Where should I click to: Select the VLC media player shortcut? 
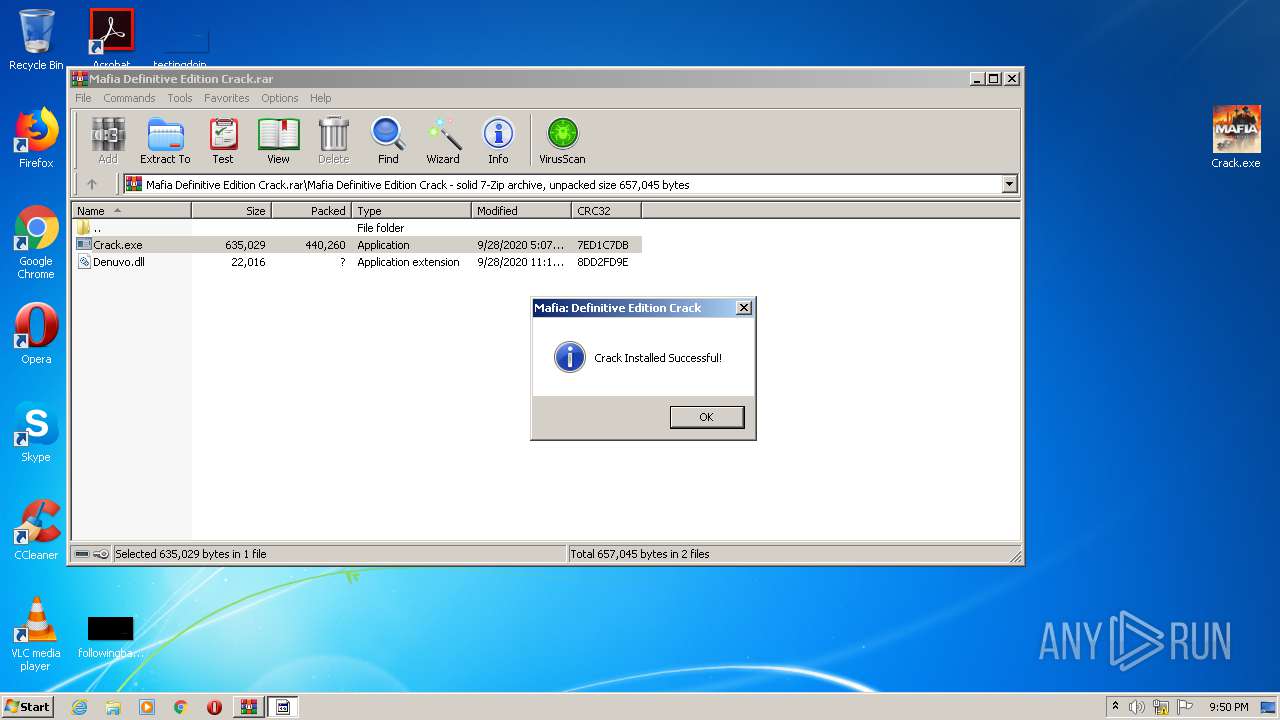36,635
